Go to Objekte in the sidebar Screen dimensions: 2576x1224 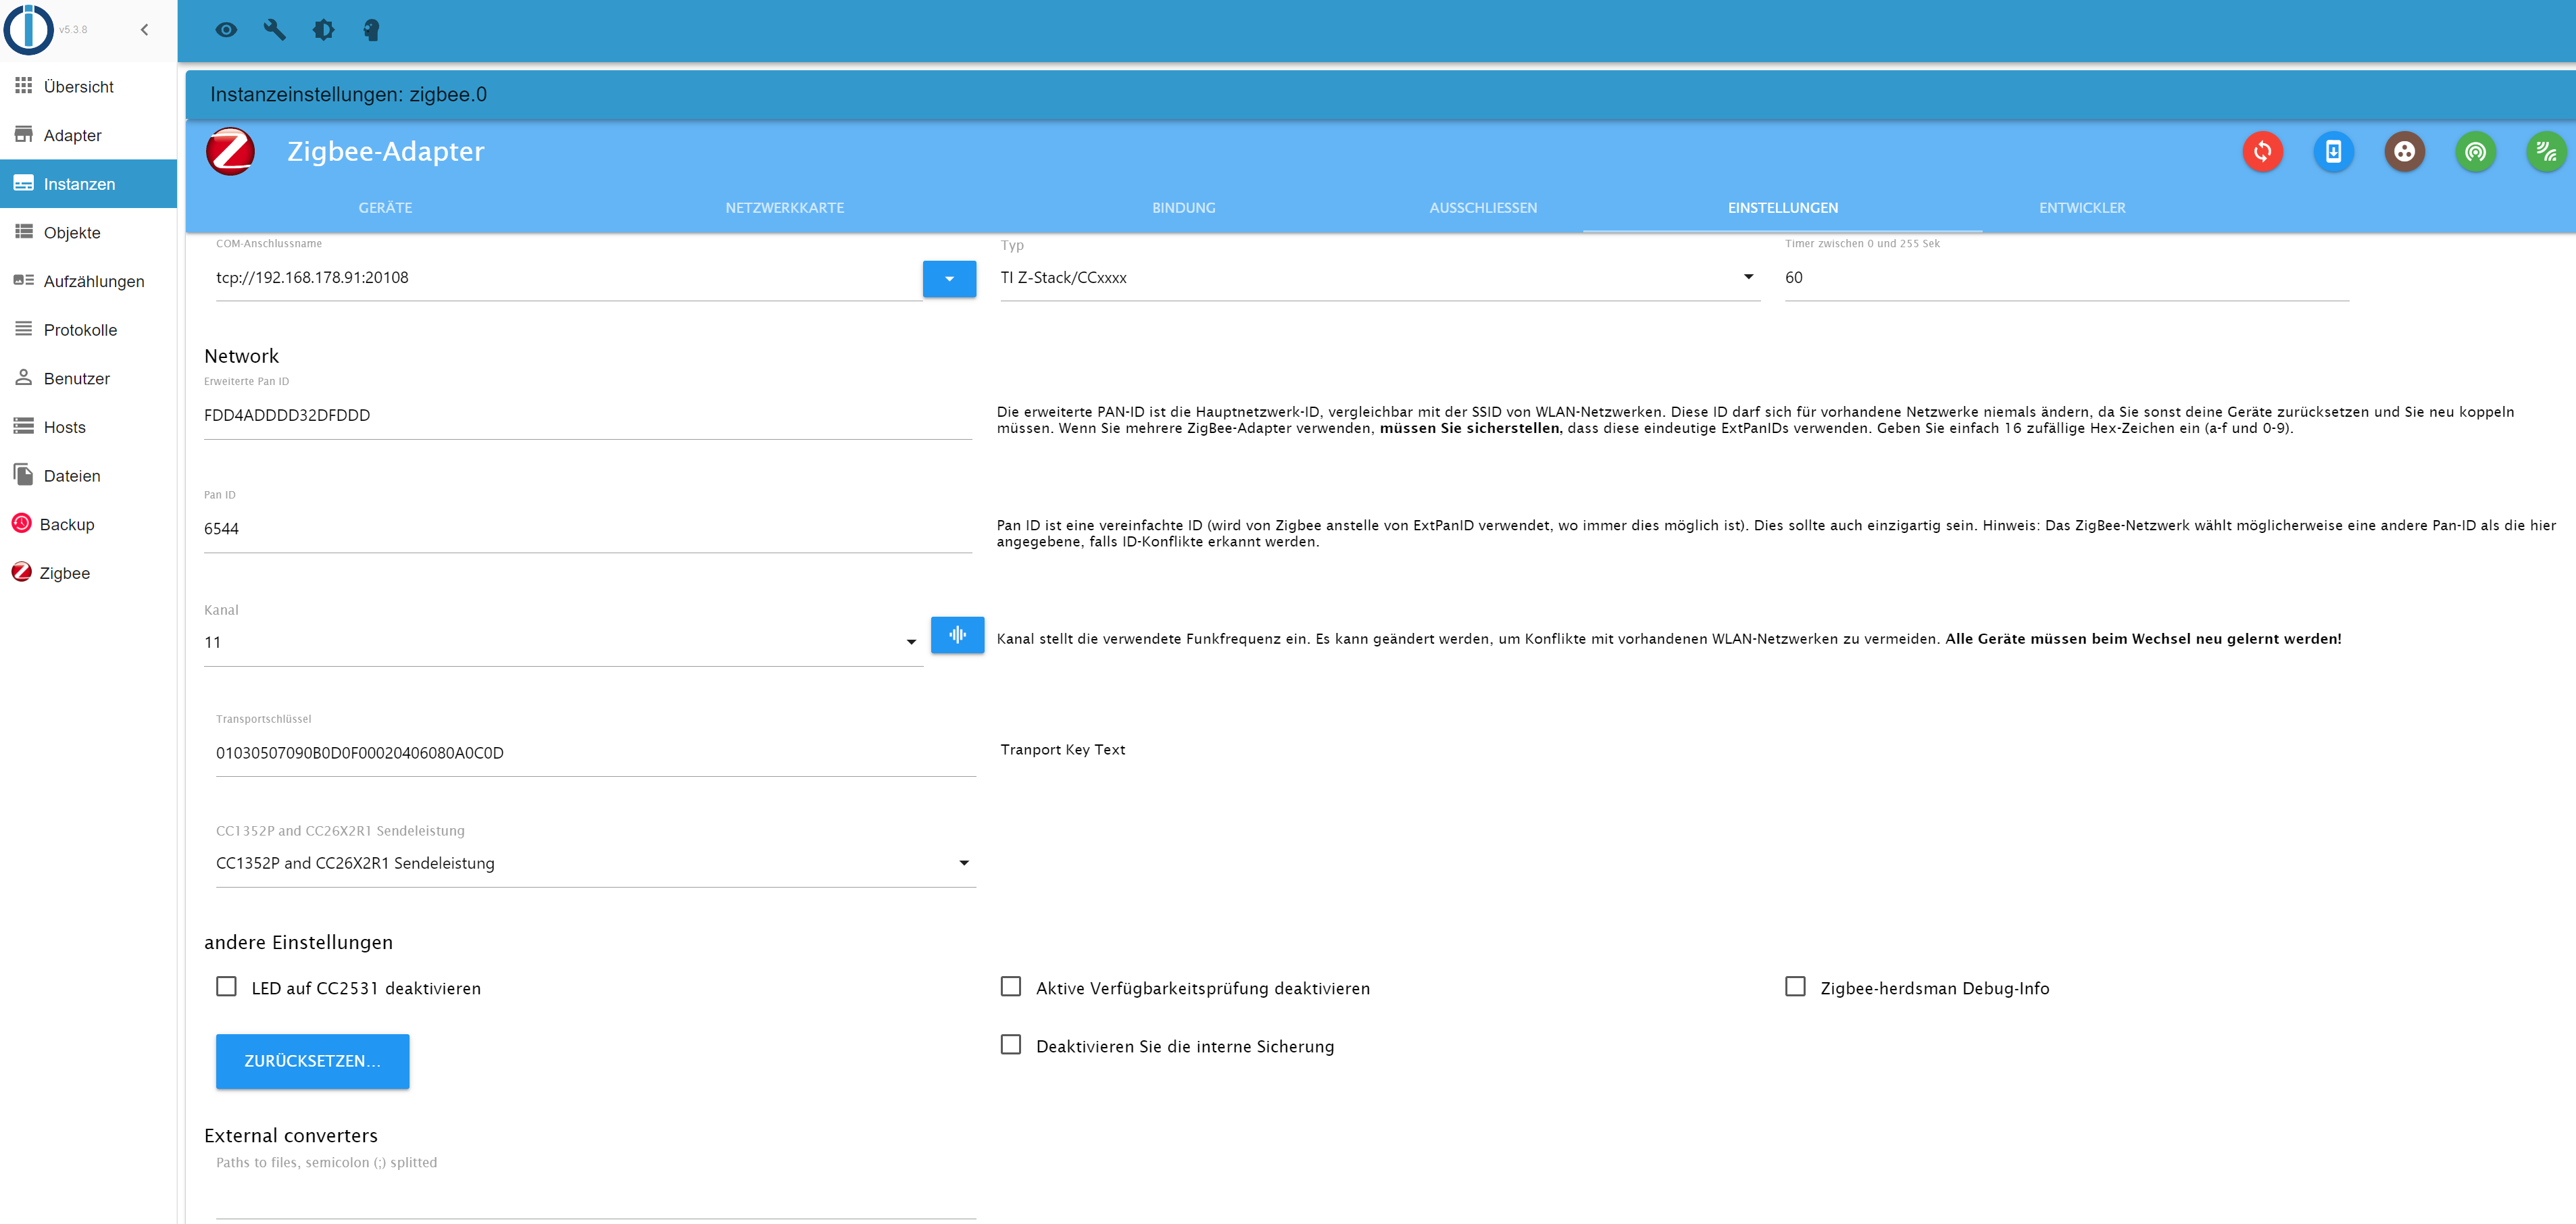point(72,233)
